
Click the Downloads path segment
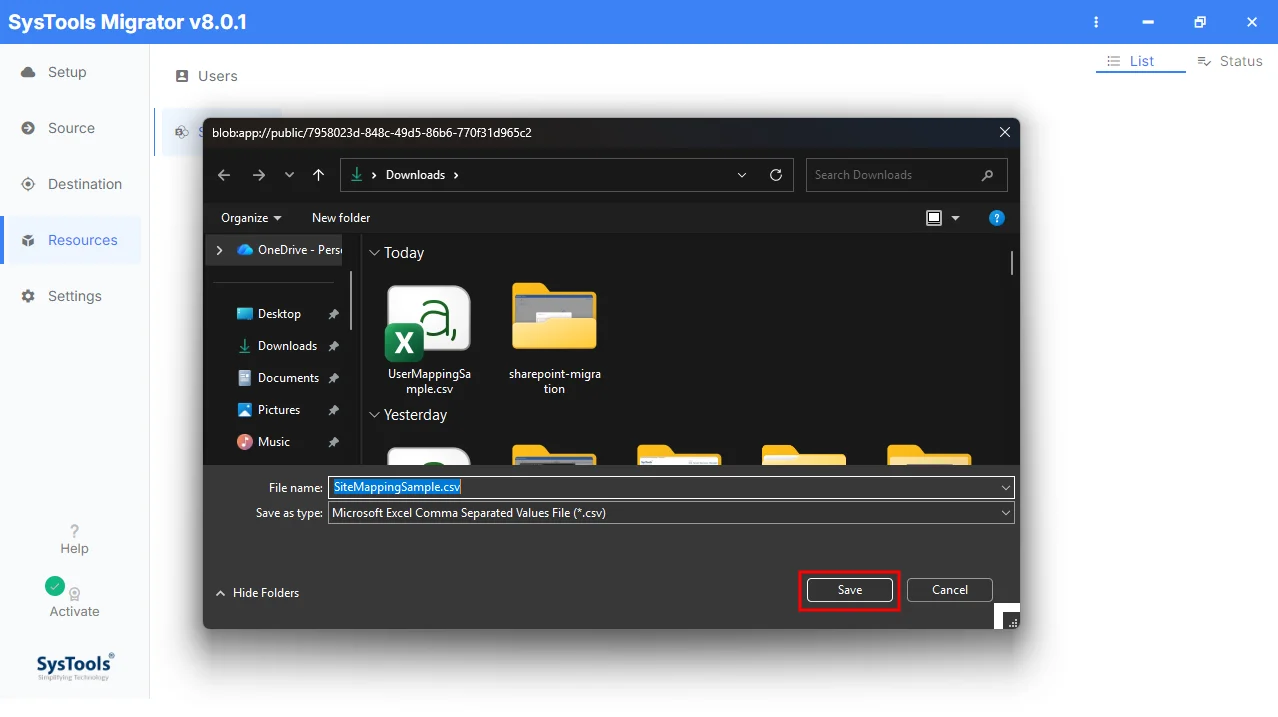[x=415, y=175]
